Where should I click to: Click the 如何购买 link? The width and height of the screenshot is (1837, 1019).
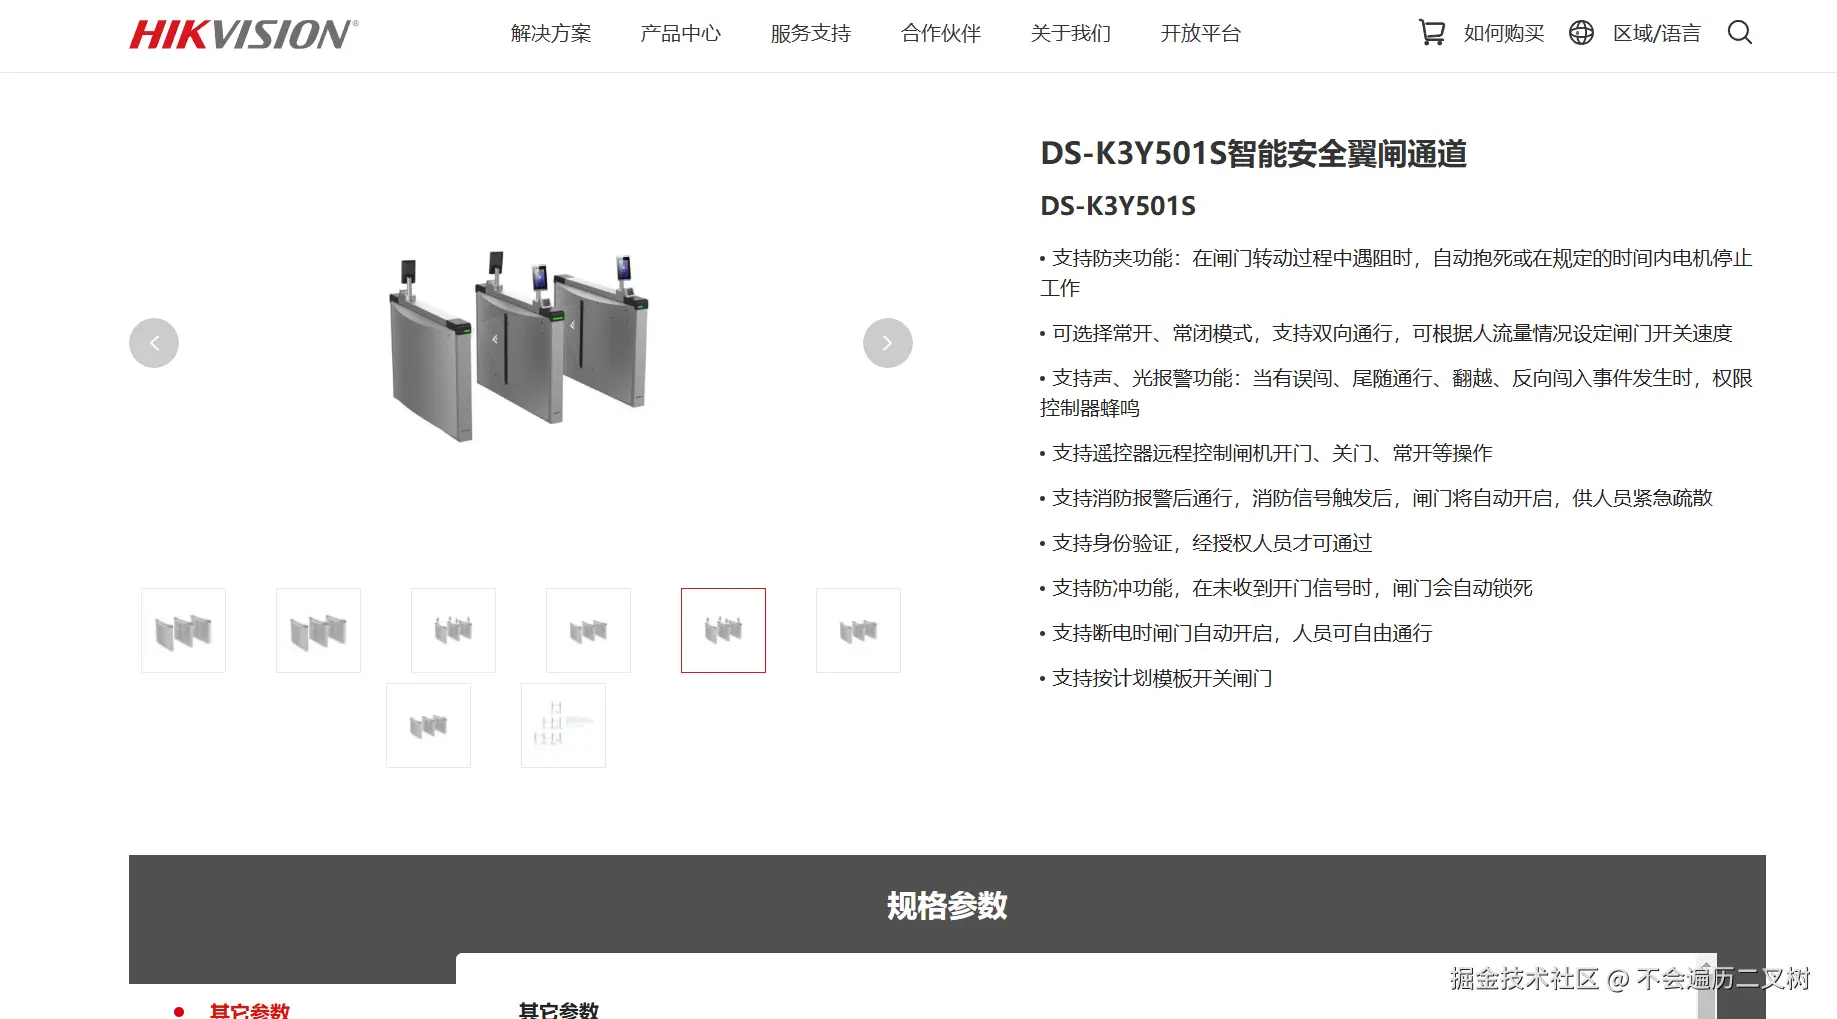pyautogui.click(x=1504, y=33)
